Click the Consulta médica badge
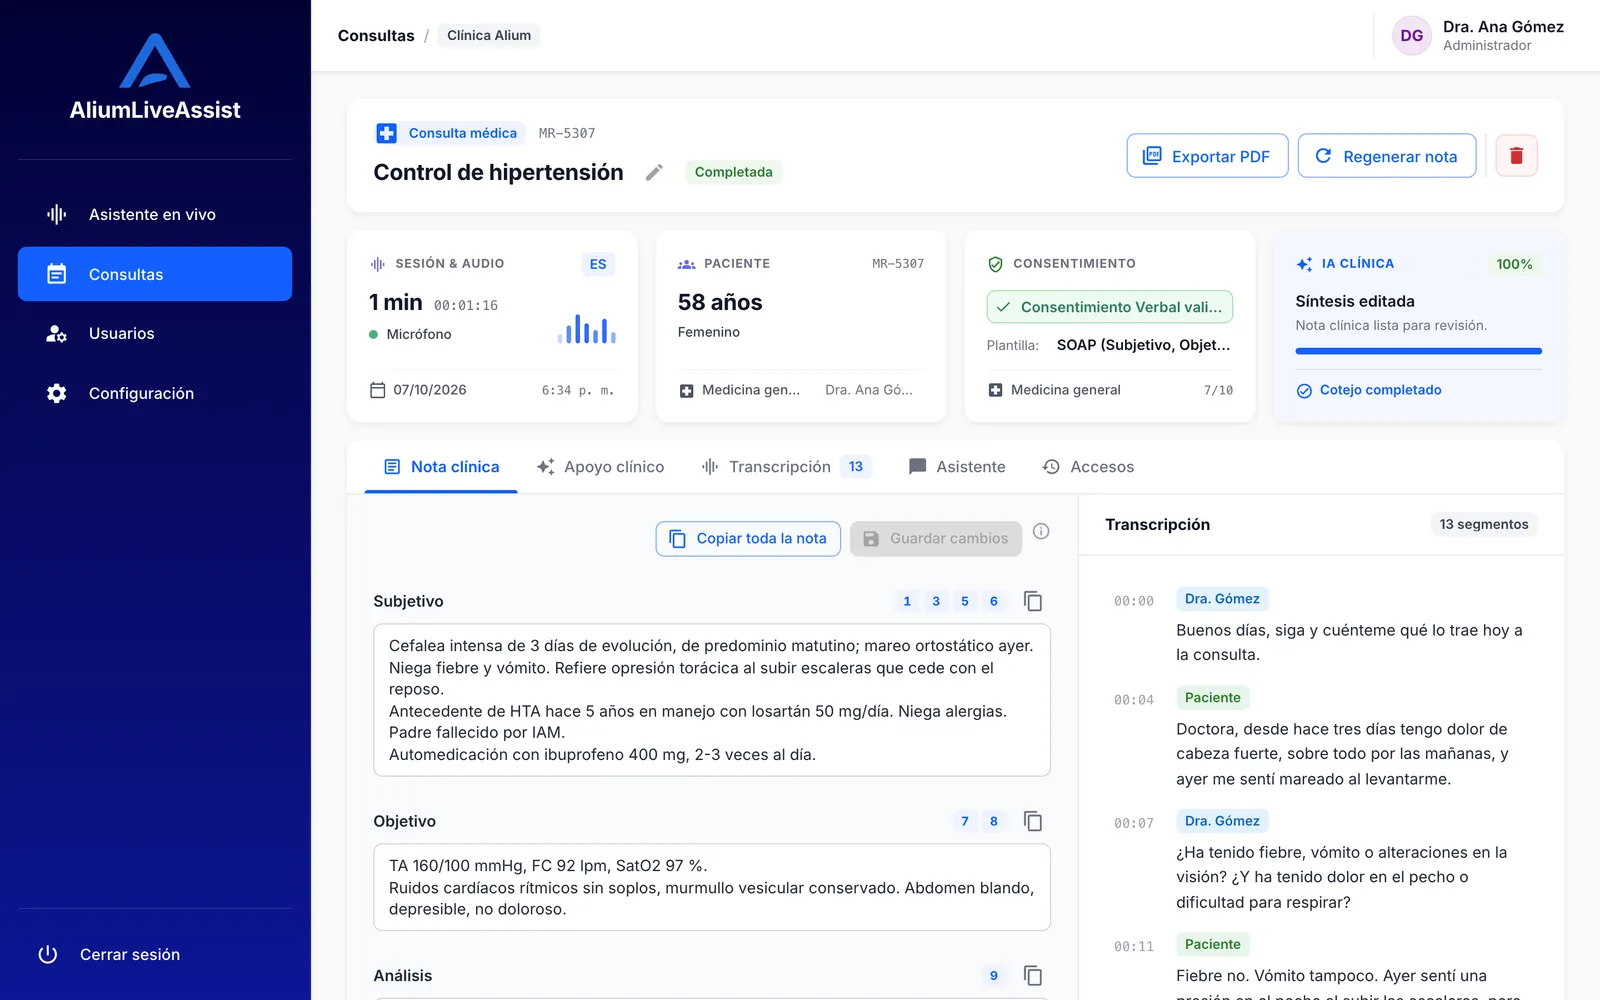Image resolution: width=1600 pixels, height=1000 pixels. tap(450, 133)
